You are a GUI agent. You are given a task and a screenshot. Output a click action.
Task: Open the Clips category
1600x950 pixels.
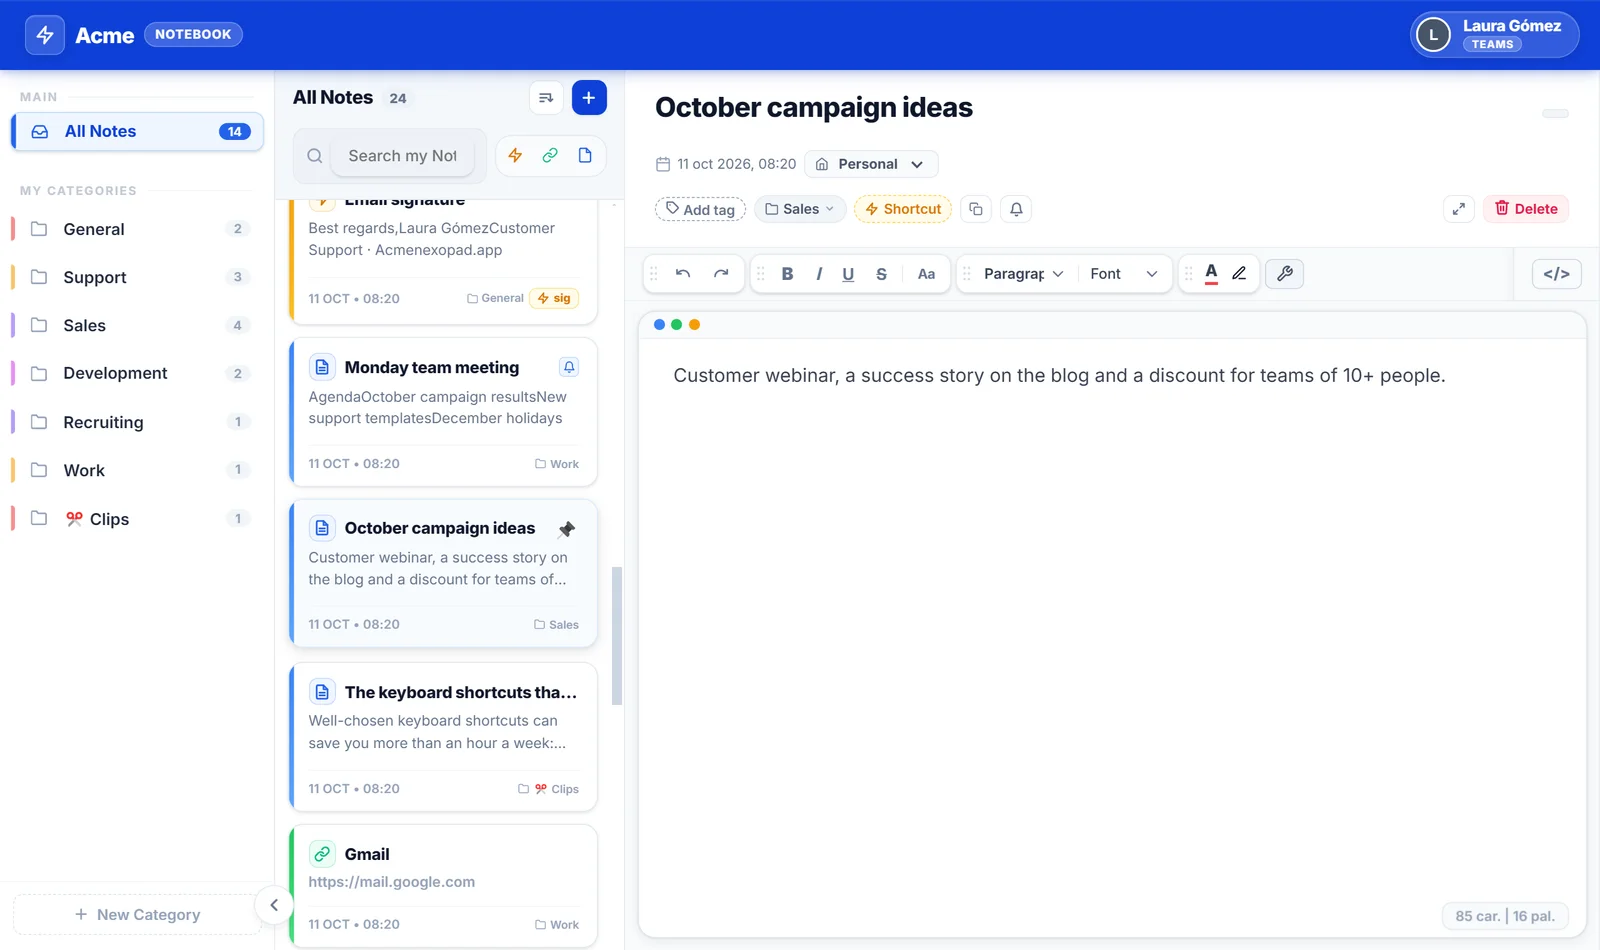tap(138, 519)
